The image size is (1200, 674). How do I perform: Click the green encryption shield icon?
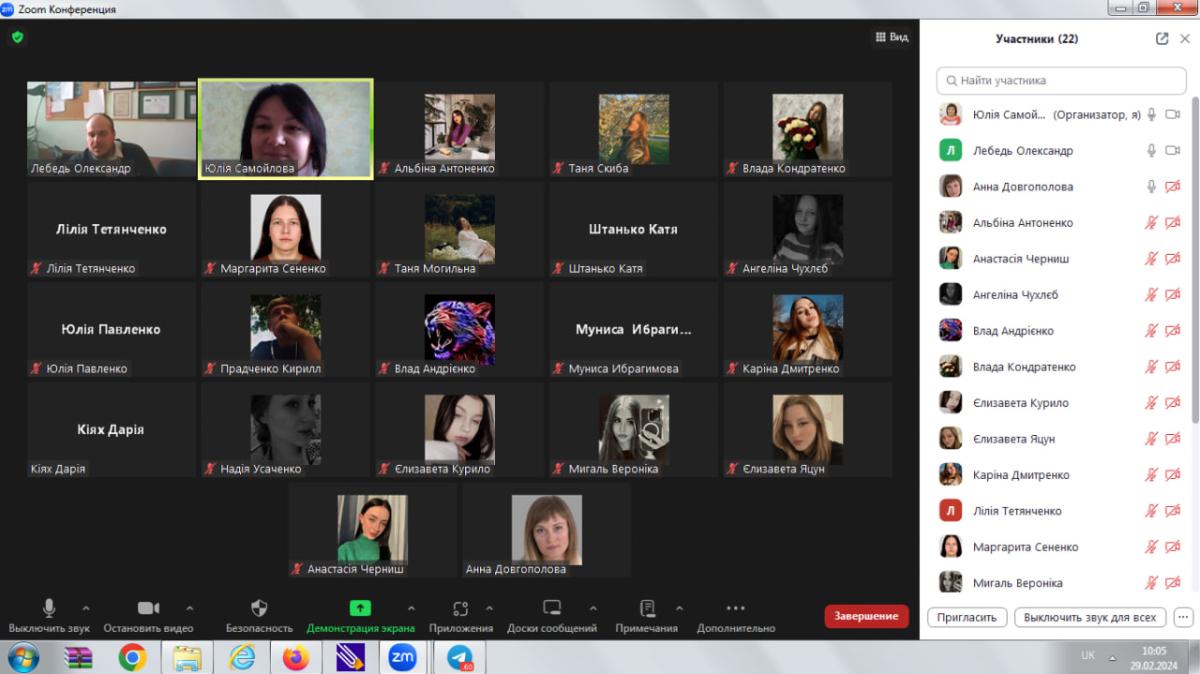pyautogui.click(x=17, y=37)
